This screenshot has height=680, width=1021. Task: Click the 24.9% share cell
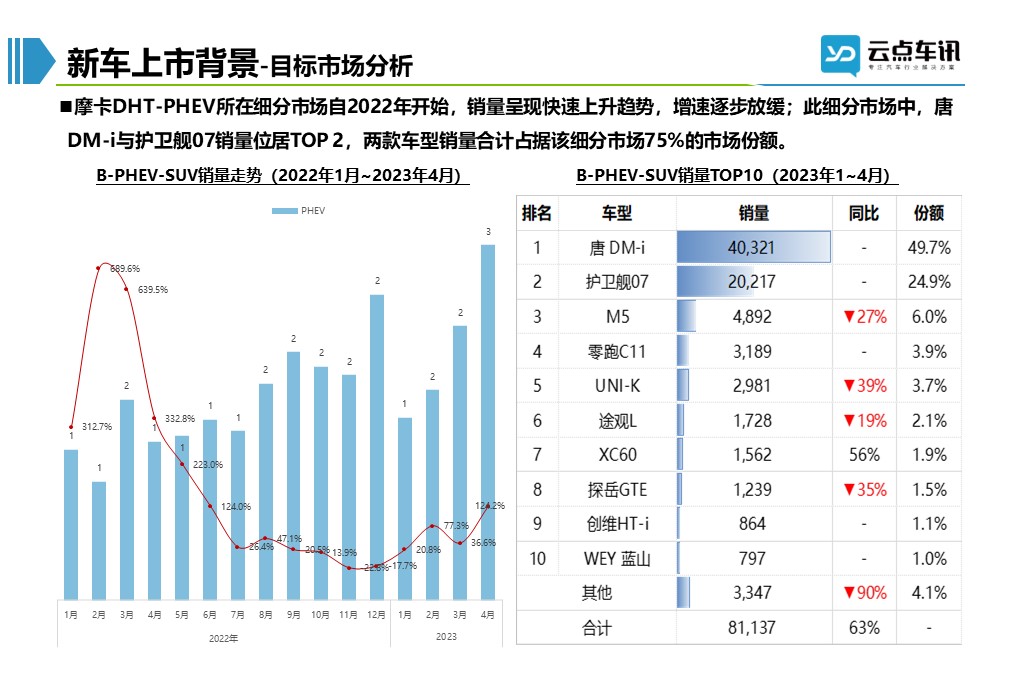[x=929, y=281]
